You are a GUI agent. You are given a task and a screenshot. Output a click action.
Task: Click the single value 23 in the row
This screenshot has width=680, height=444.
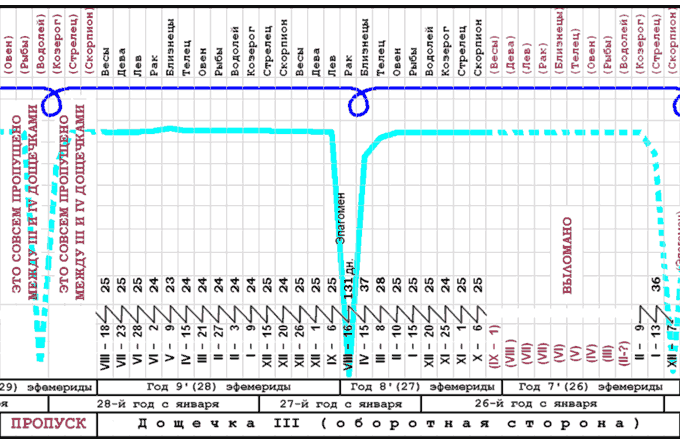(x=169, y=286)
